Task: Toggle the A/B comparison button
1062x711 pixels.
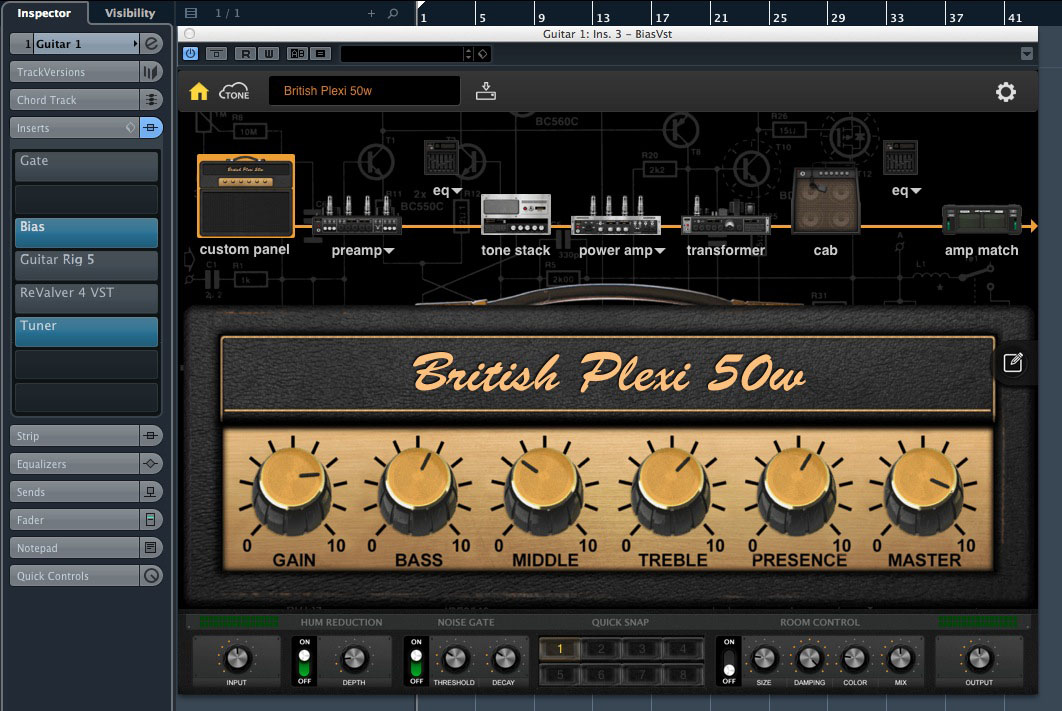Action: pos(297,53)
